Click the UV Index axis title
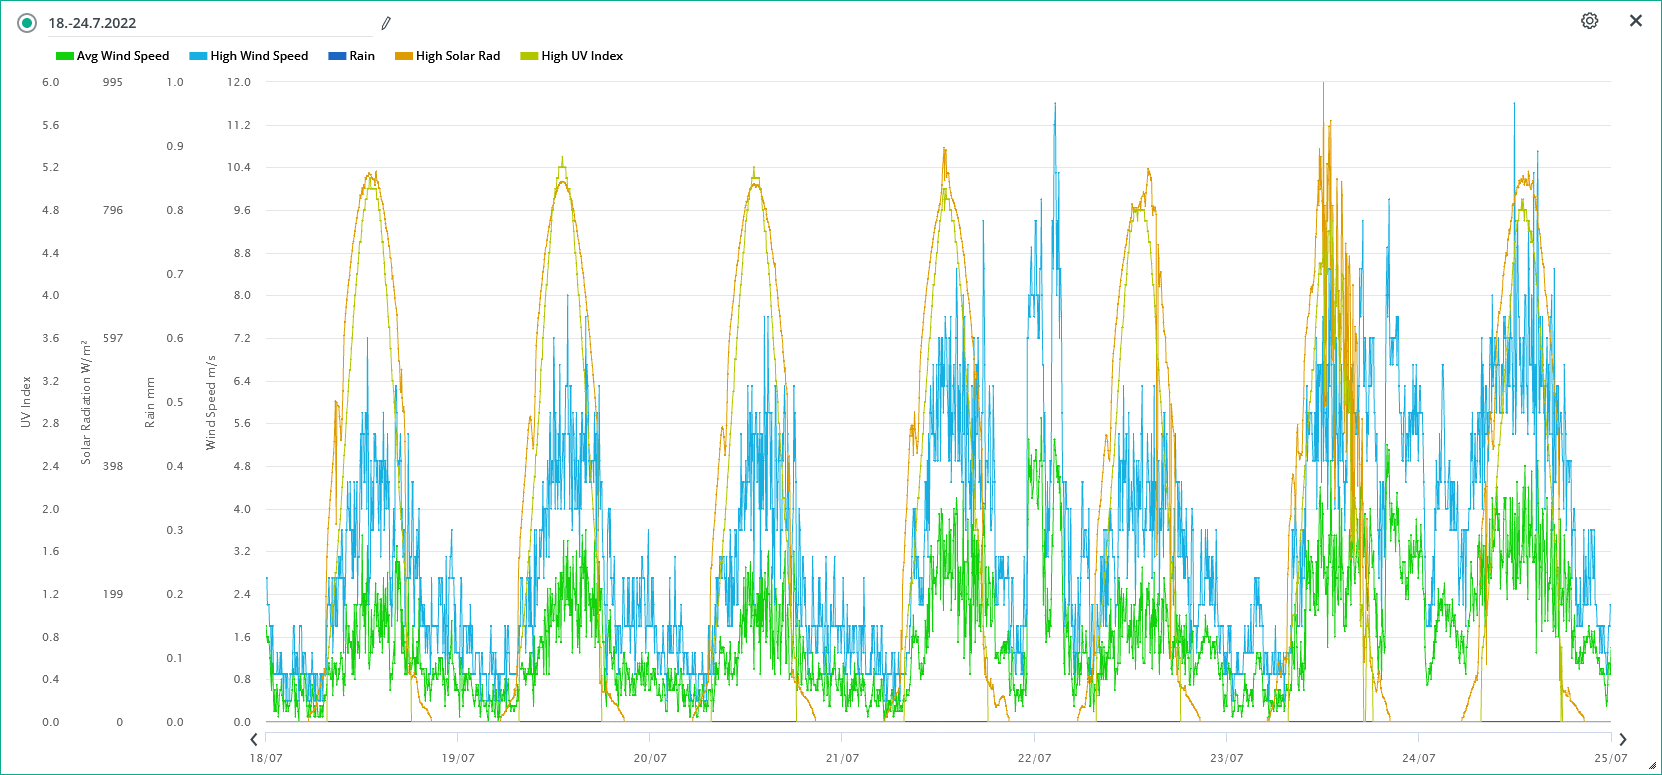The width and height of the screenshot is (1662, 775). pyautogui.click(x=26, y=402)
